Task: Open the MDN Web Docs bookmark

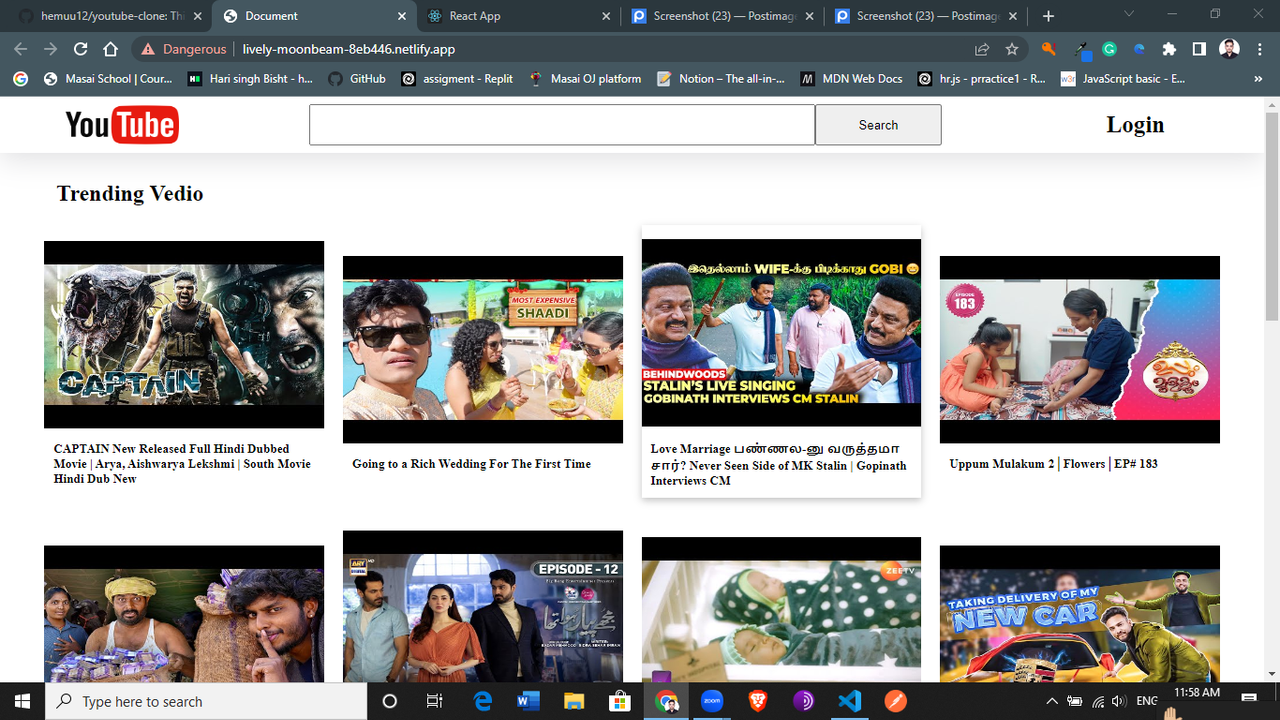Action: [x=852, y=79]
